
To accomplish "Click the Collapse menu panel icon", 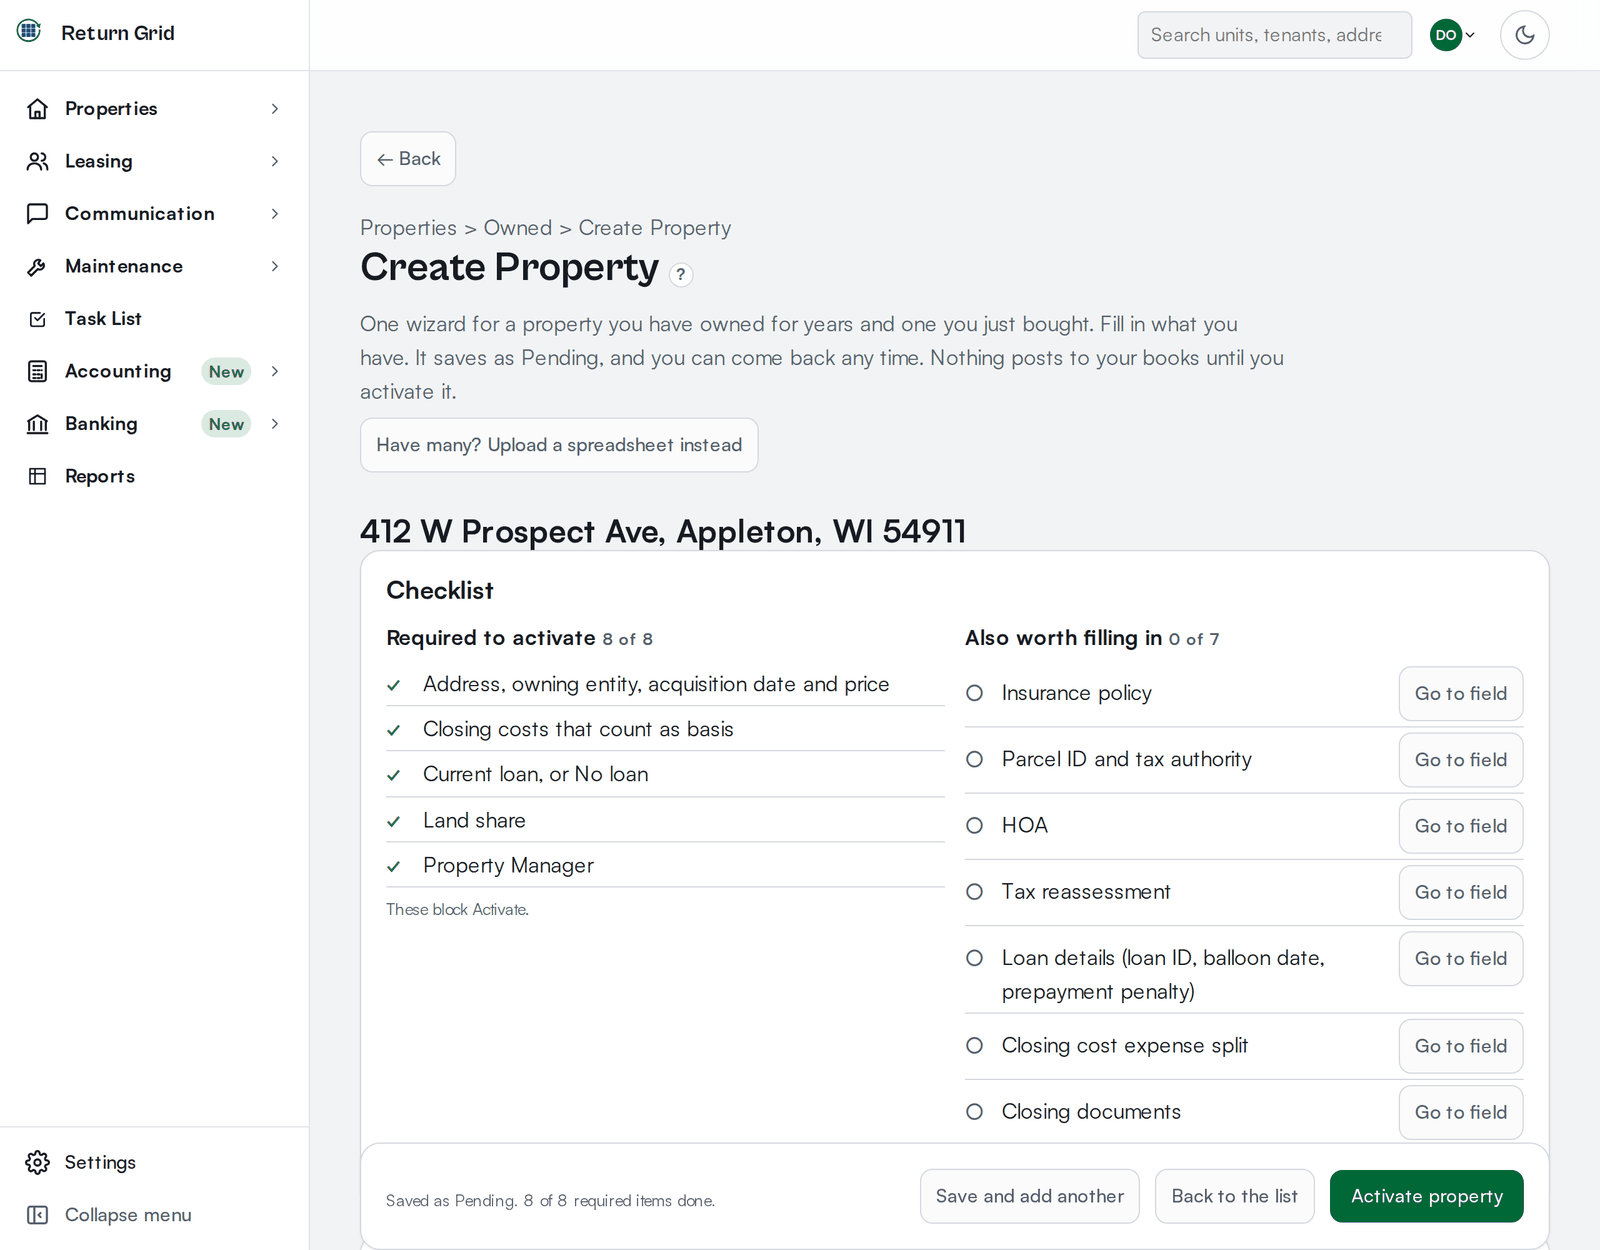I will click(x=38, y=1215).
